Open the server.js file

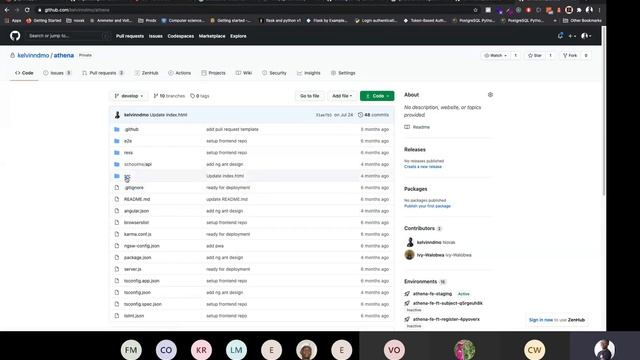point(133,269)
